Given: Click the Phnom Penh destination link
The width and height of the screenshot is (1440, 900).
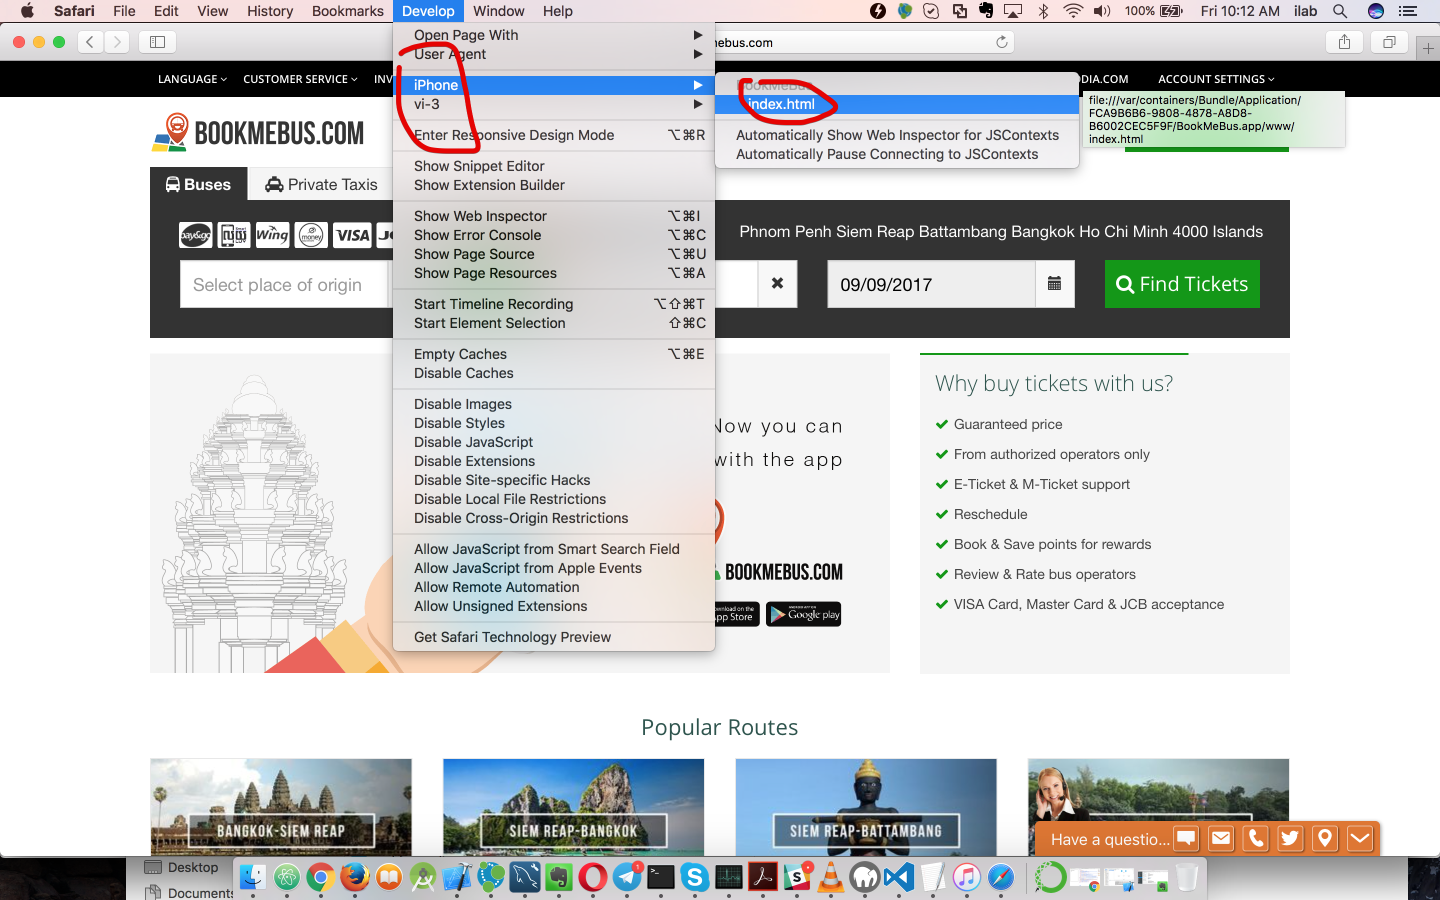Looking at the screenshot, I should point(785,232).
